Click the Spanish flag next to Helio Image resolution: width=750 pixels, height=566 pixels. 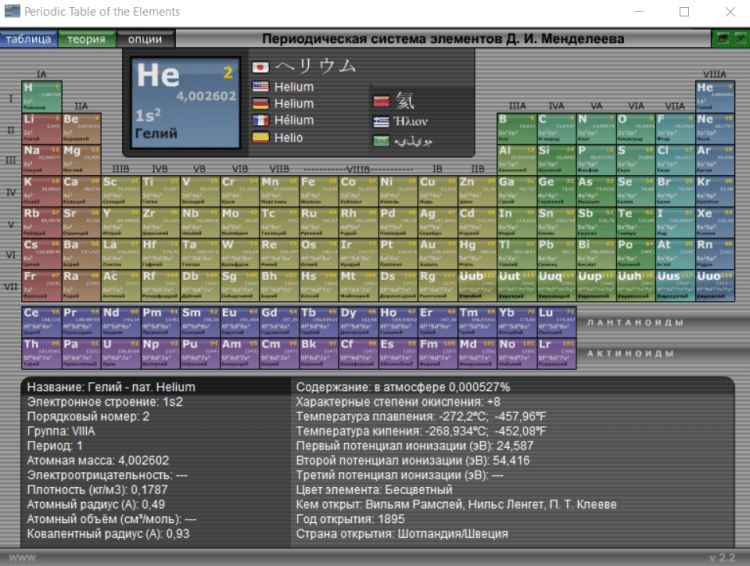260,137
